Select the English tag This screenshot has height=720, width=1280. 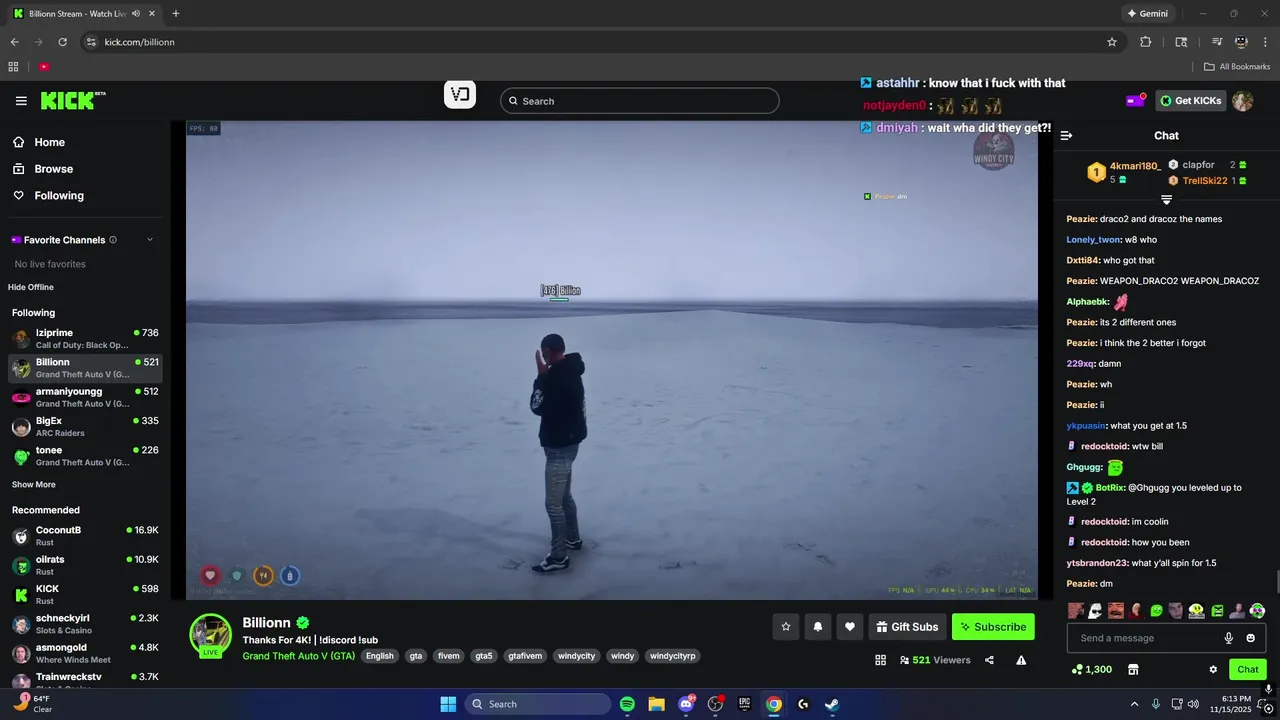(380, 656)
